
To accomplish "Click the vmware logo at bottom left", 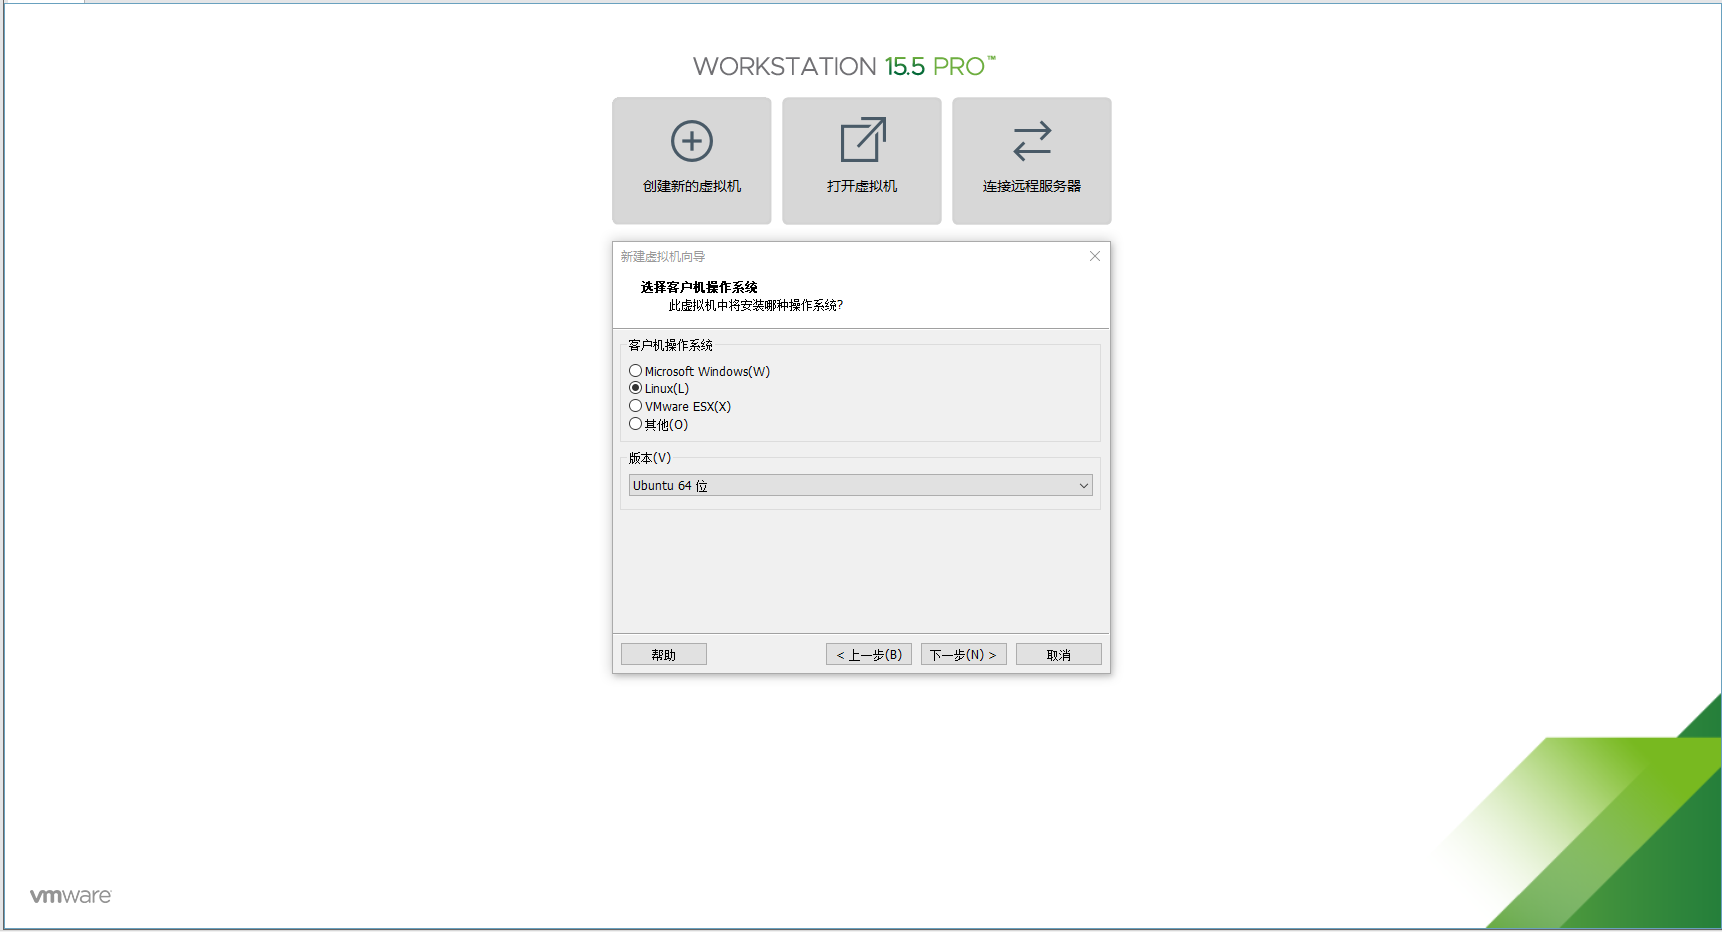I will tap(70, 895).
